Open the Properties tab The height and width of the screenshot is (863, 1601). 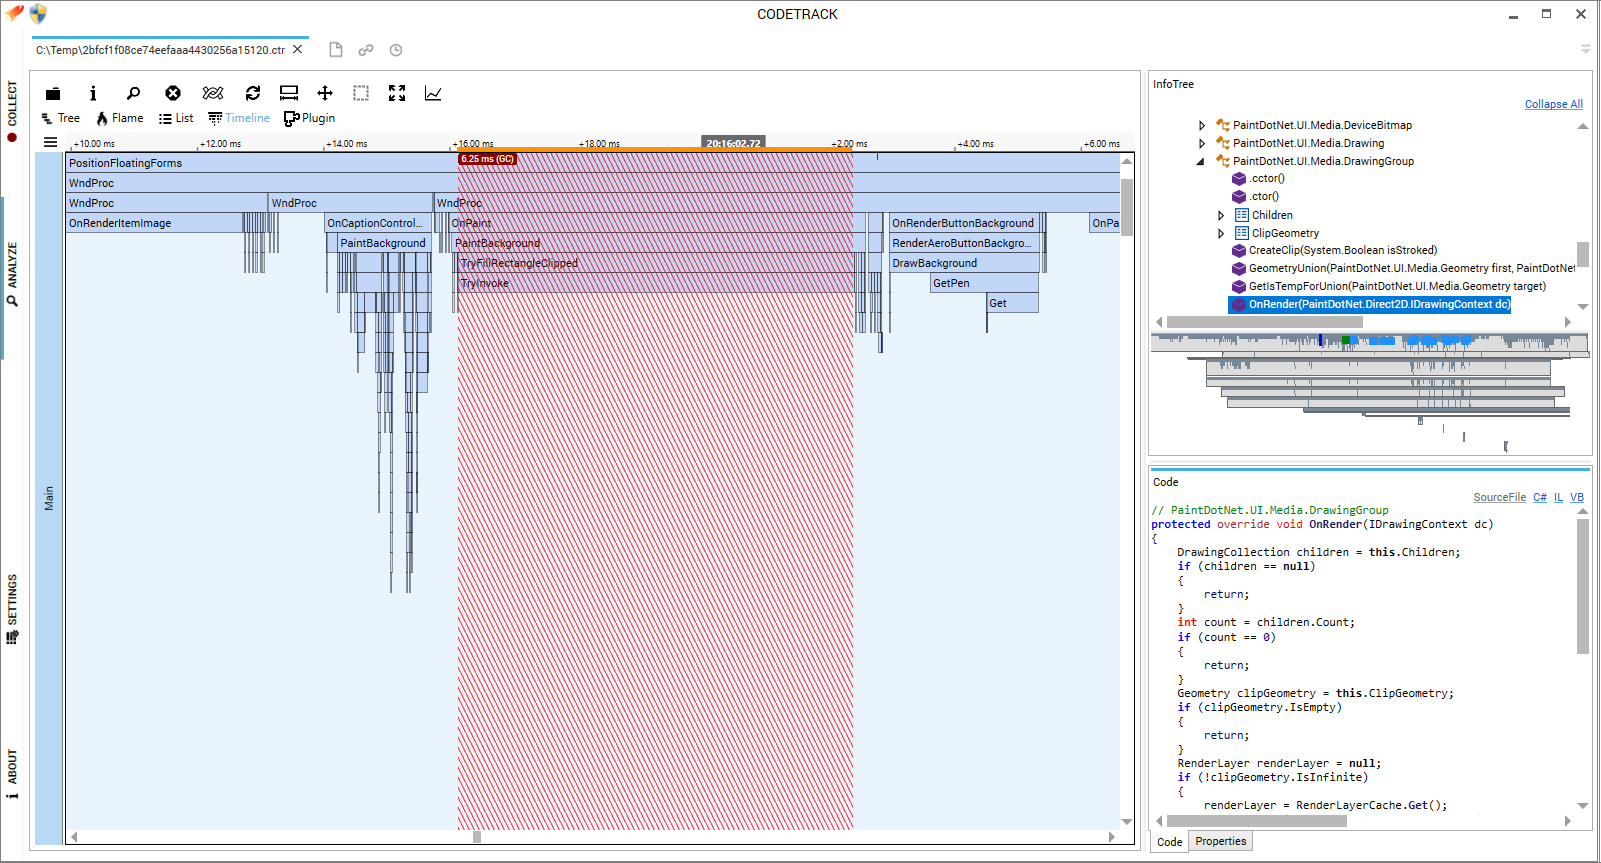point(1220,841)
